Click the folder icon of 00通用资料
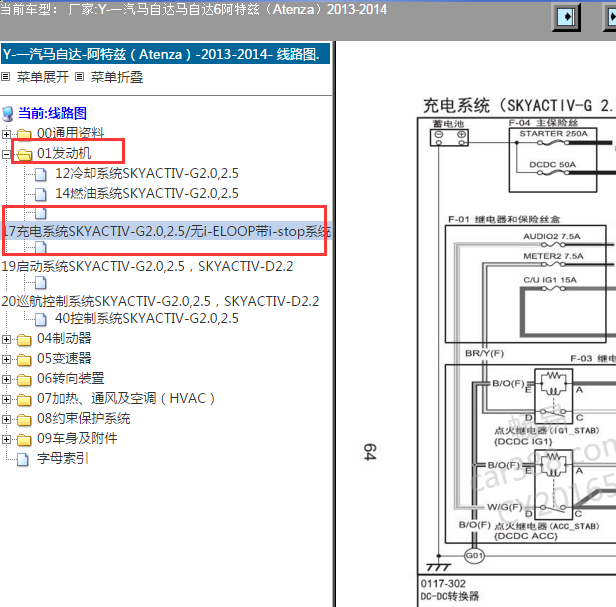Viewport: 616px width, 607px height. coord(24,134)
